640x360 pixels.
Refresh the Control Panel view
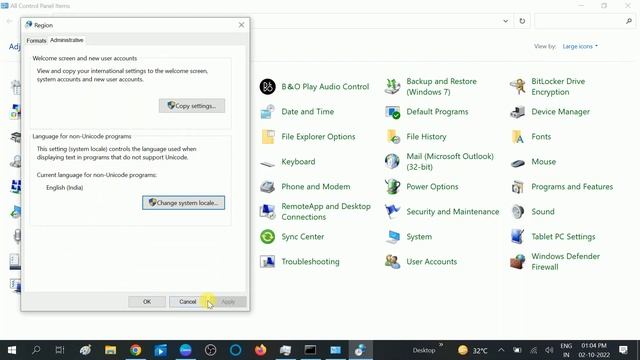(x=522, y=21)
